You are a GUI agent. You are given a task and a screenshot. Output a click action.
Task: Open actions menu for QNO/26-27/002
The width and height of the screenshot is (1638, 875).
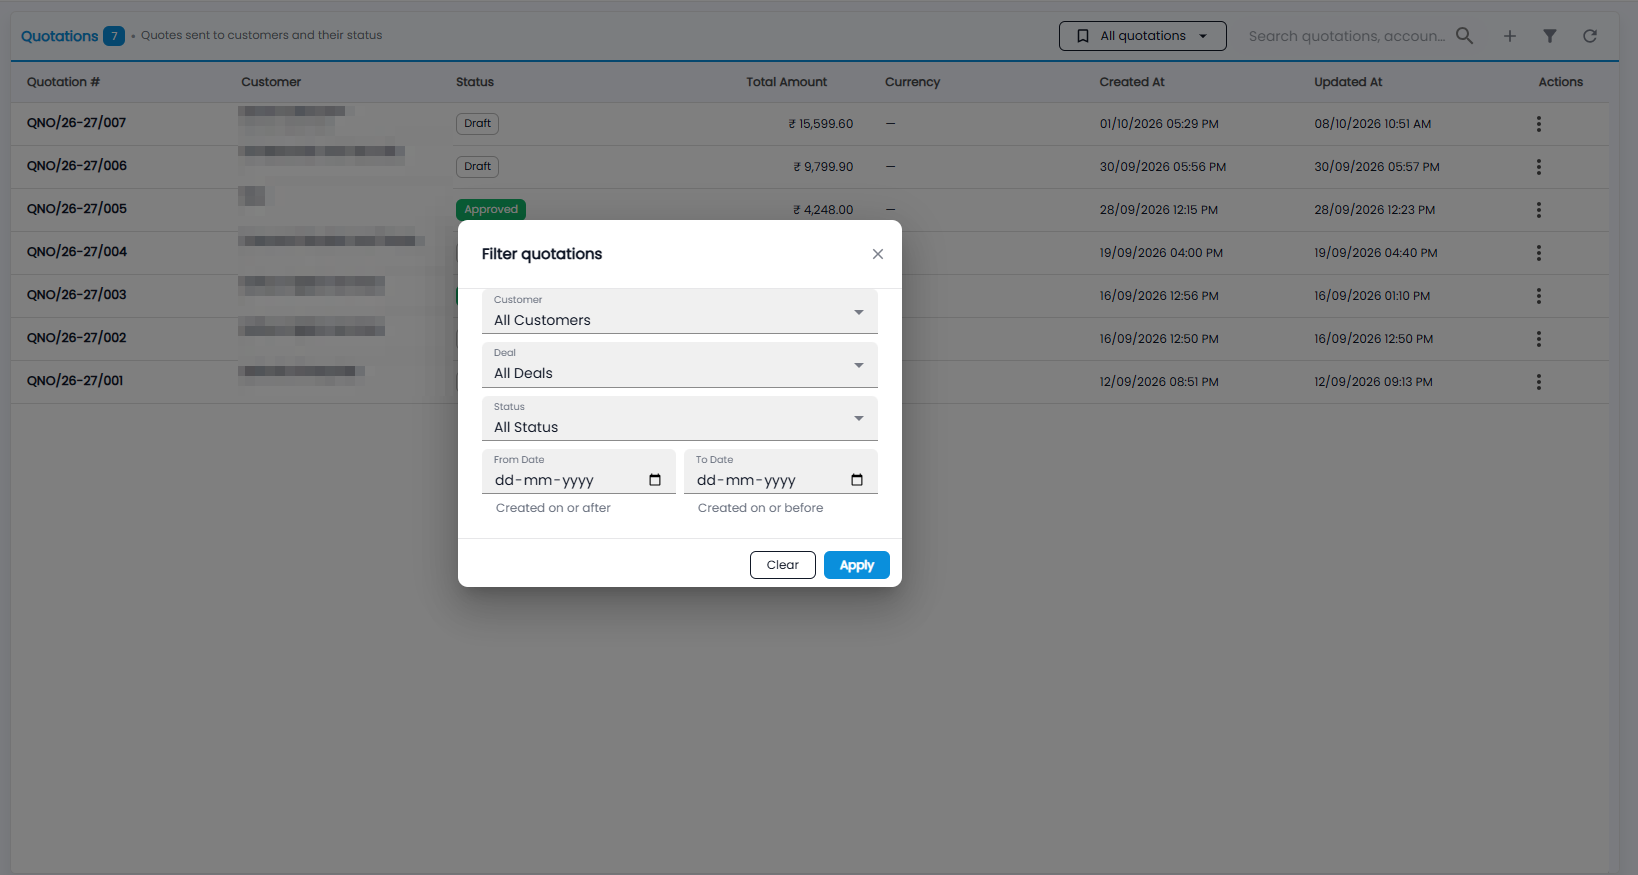pyautogui.click(x=1539, y=339)
